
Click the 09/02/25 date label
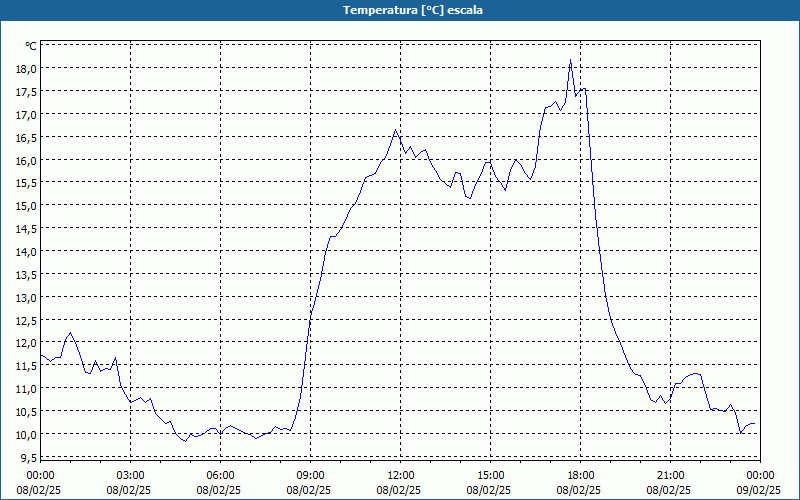pyautogui.click(x=759, y=490)
